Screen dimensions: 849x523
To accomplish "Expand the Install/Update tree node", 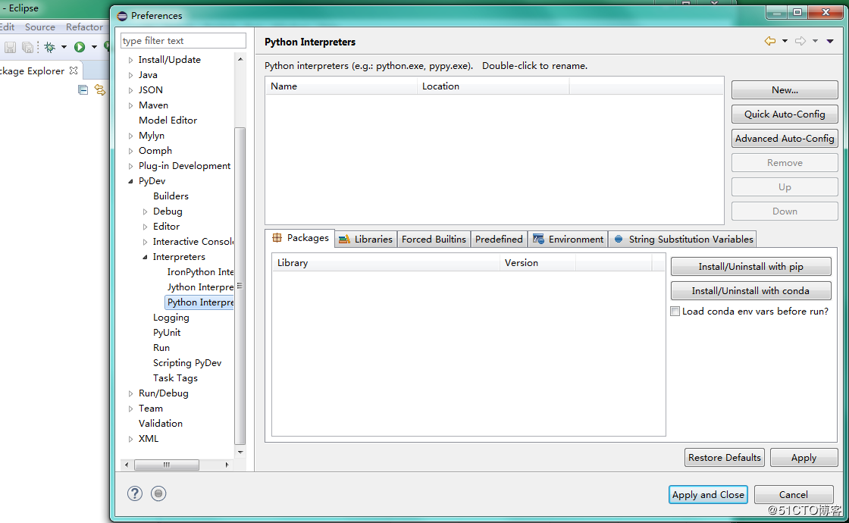I will [x=130, y=60].
